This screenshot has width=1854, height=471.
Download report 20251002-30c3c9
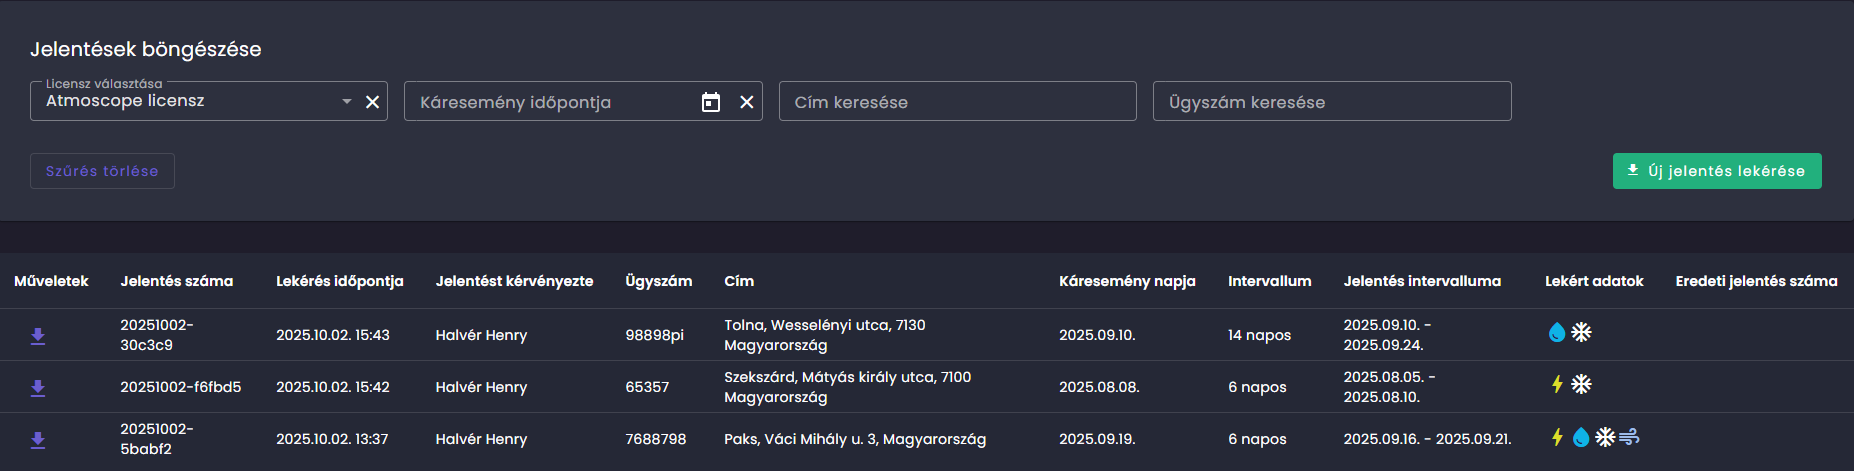[38, 336]
